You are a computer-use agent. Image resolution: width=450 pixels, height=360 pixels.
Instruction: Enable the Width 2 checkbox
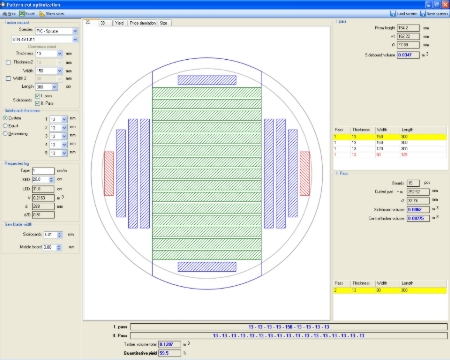tap(8, 79)
